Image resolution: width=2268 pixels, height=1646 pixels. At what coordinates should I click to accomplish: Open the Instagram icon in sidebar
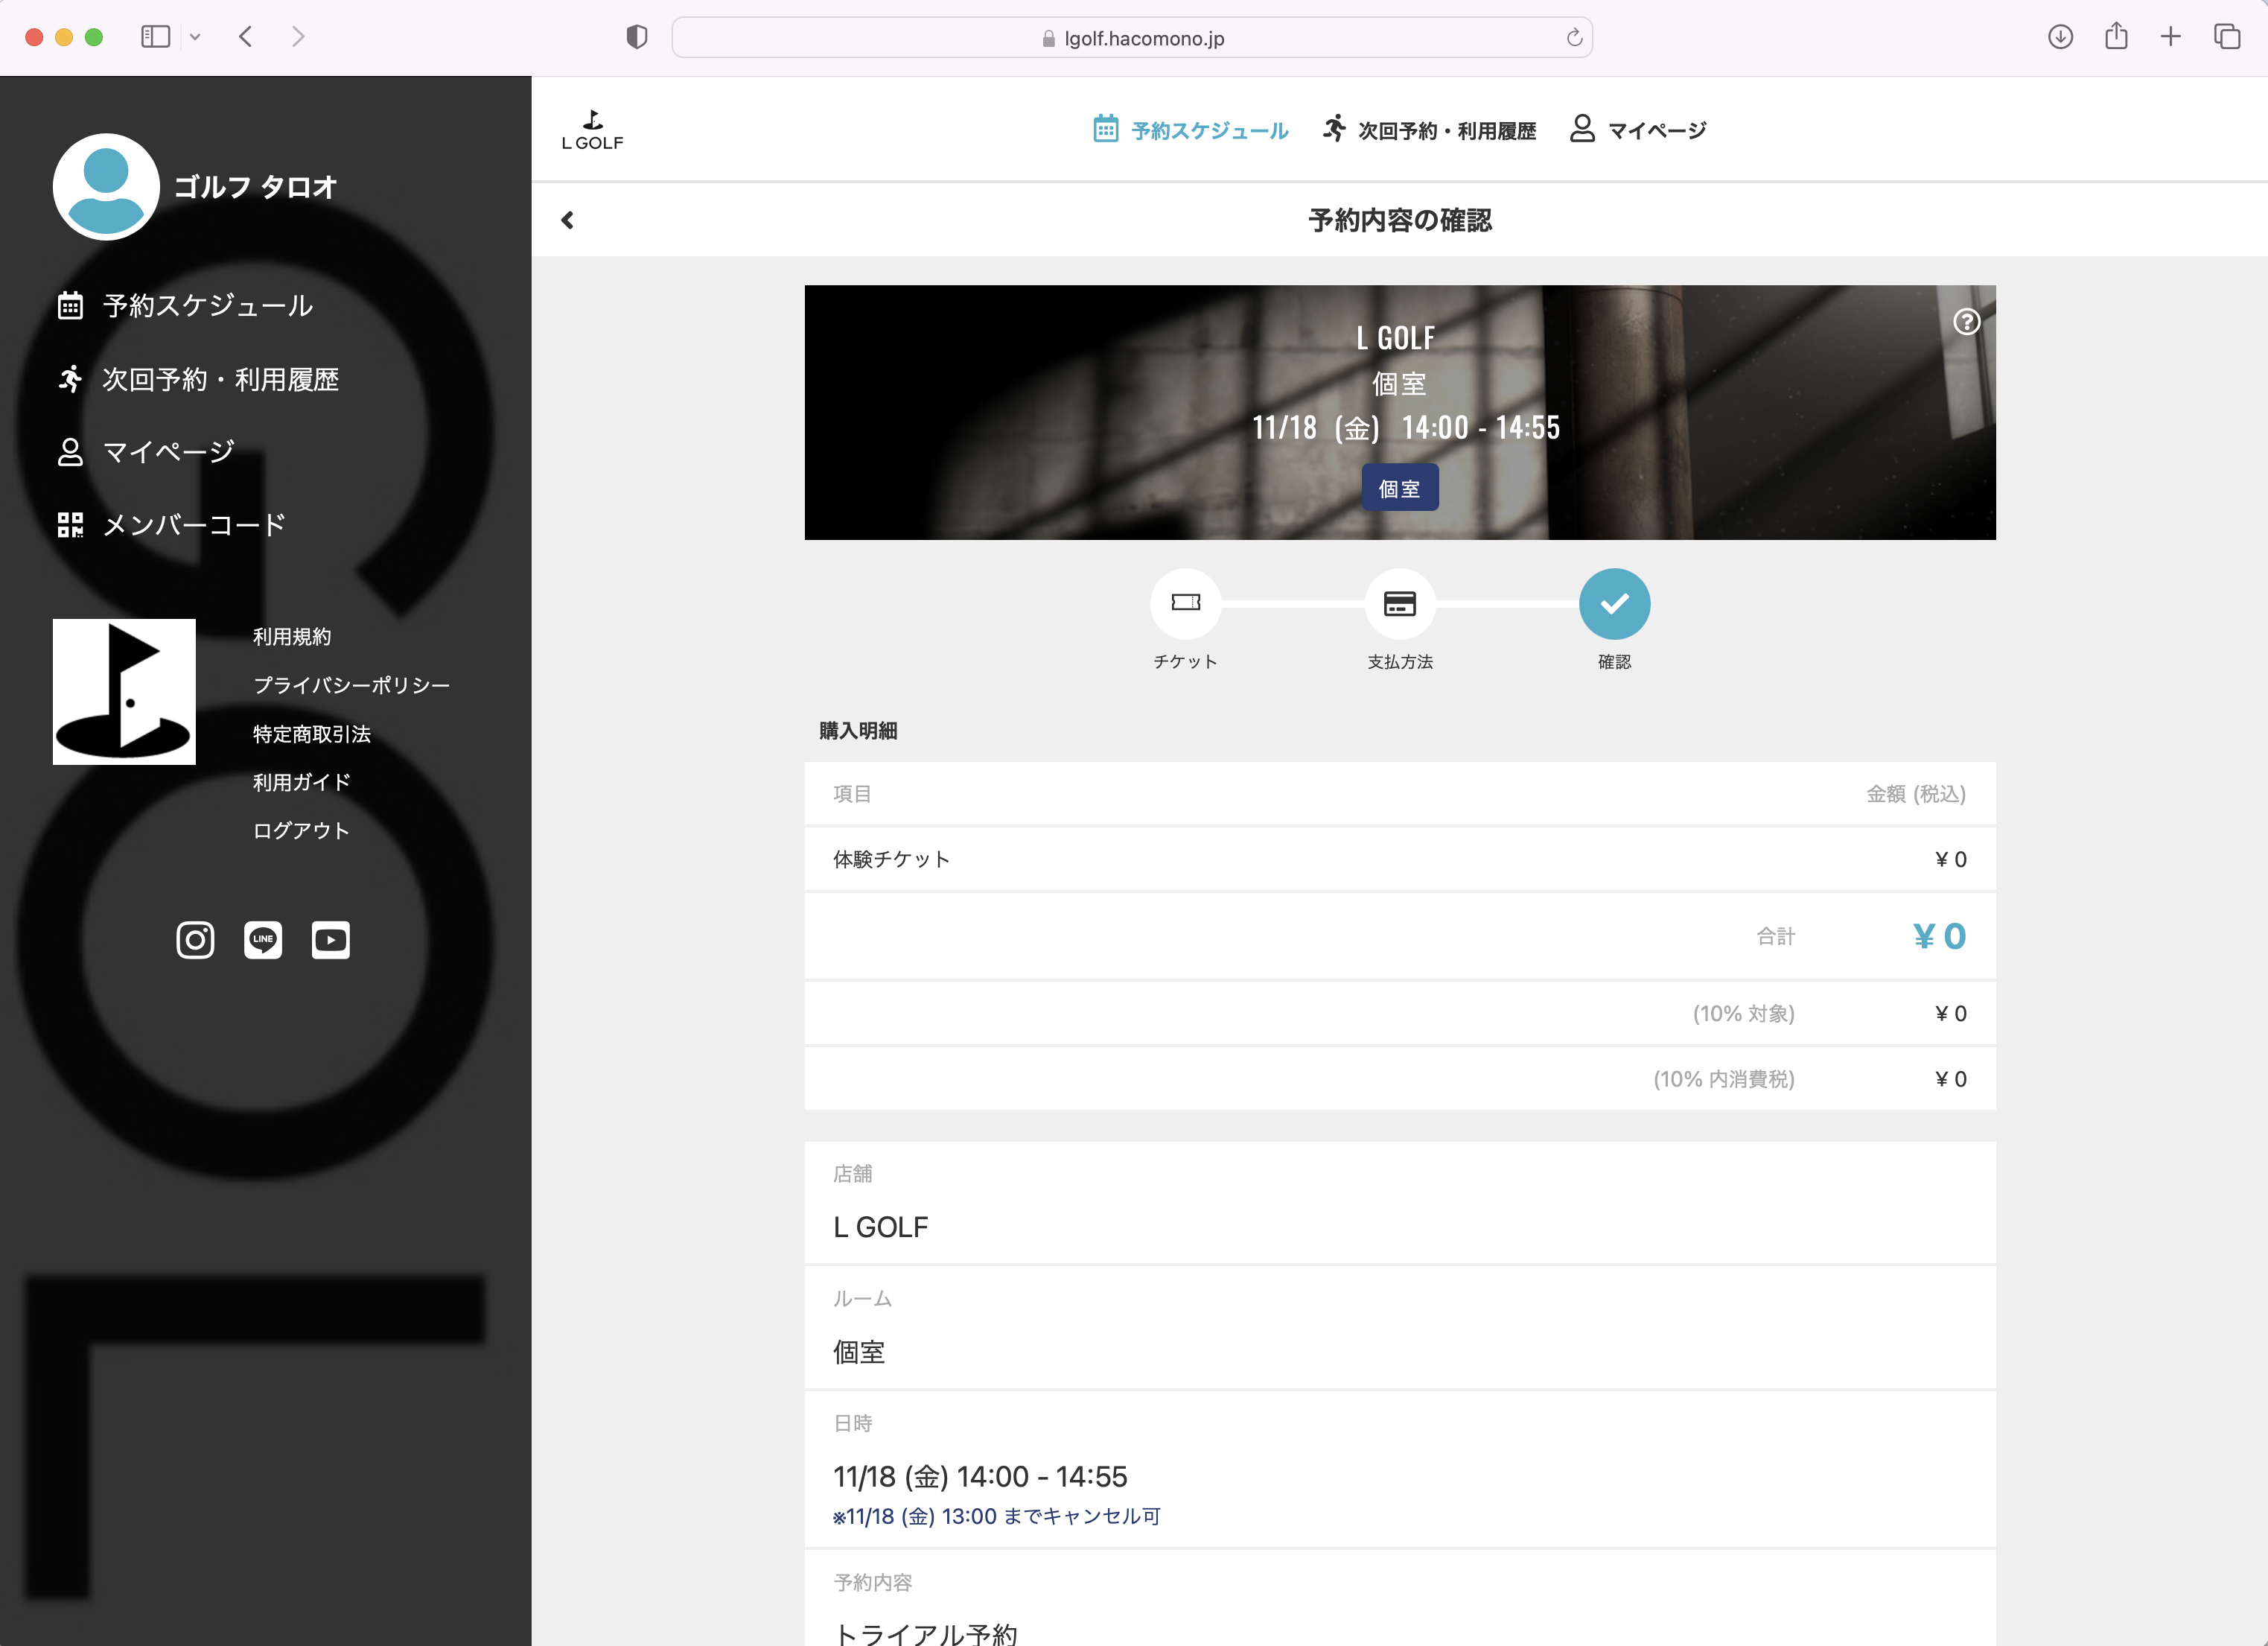(195, 940)
